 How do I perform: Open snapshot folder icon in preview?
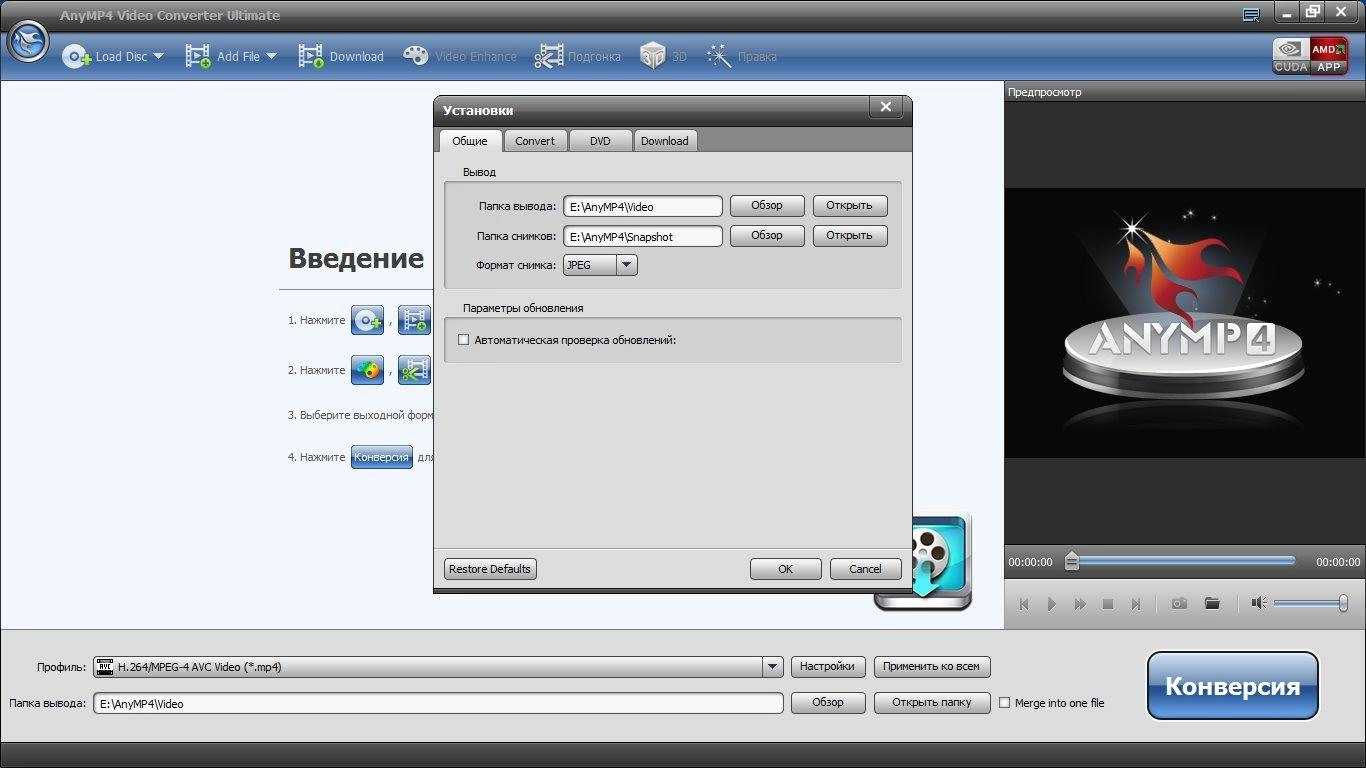[1212, 603]
